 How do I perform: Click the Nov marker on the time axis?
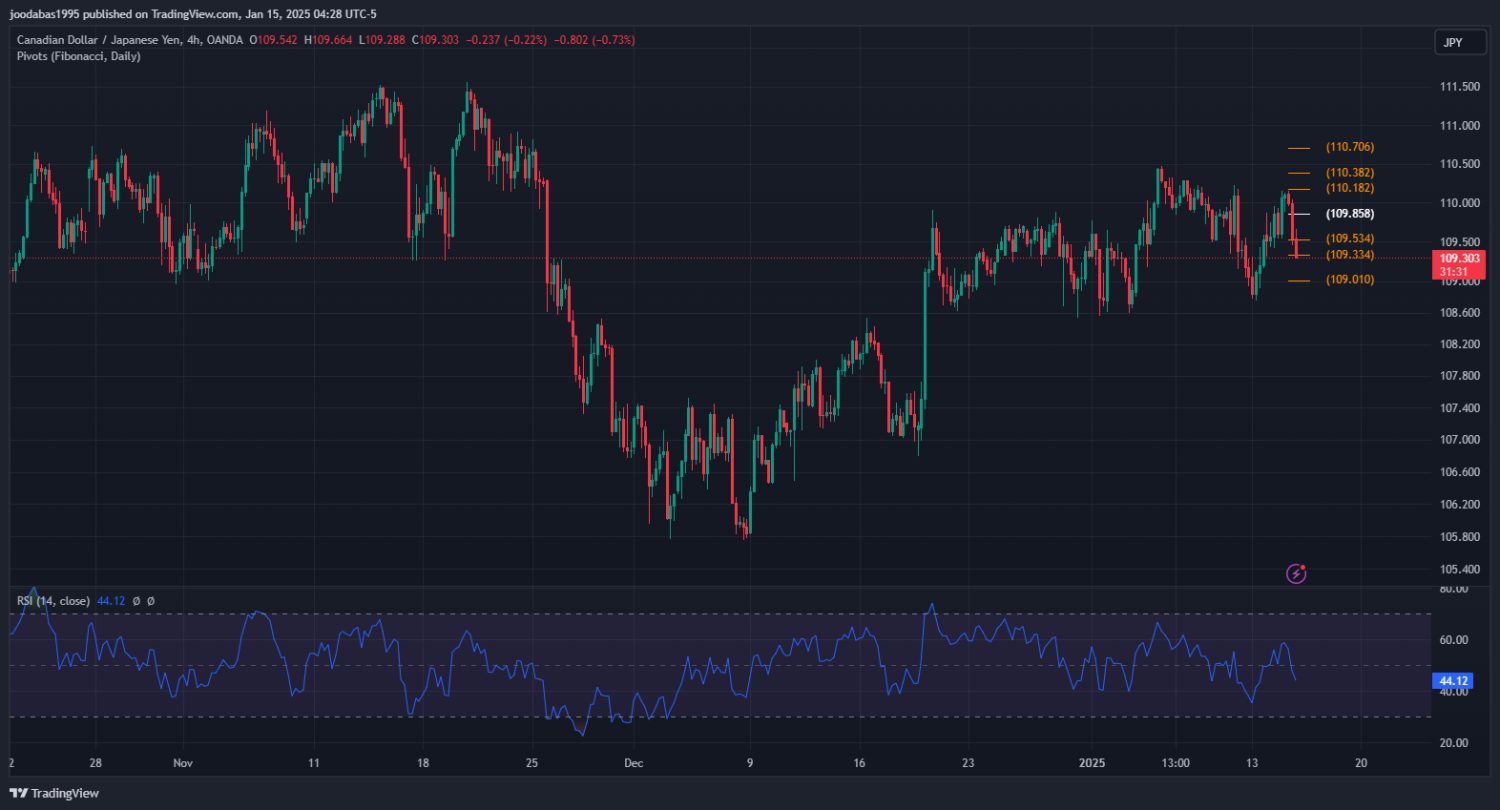(x=182, y=762)
